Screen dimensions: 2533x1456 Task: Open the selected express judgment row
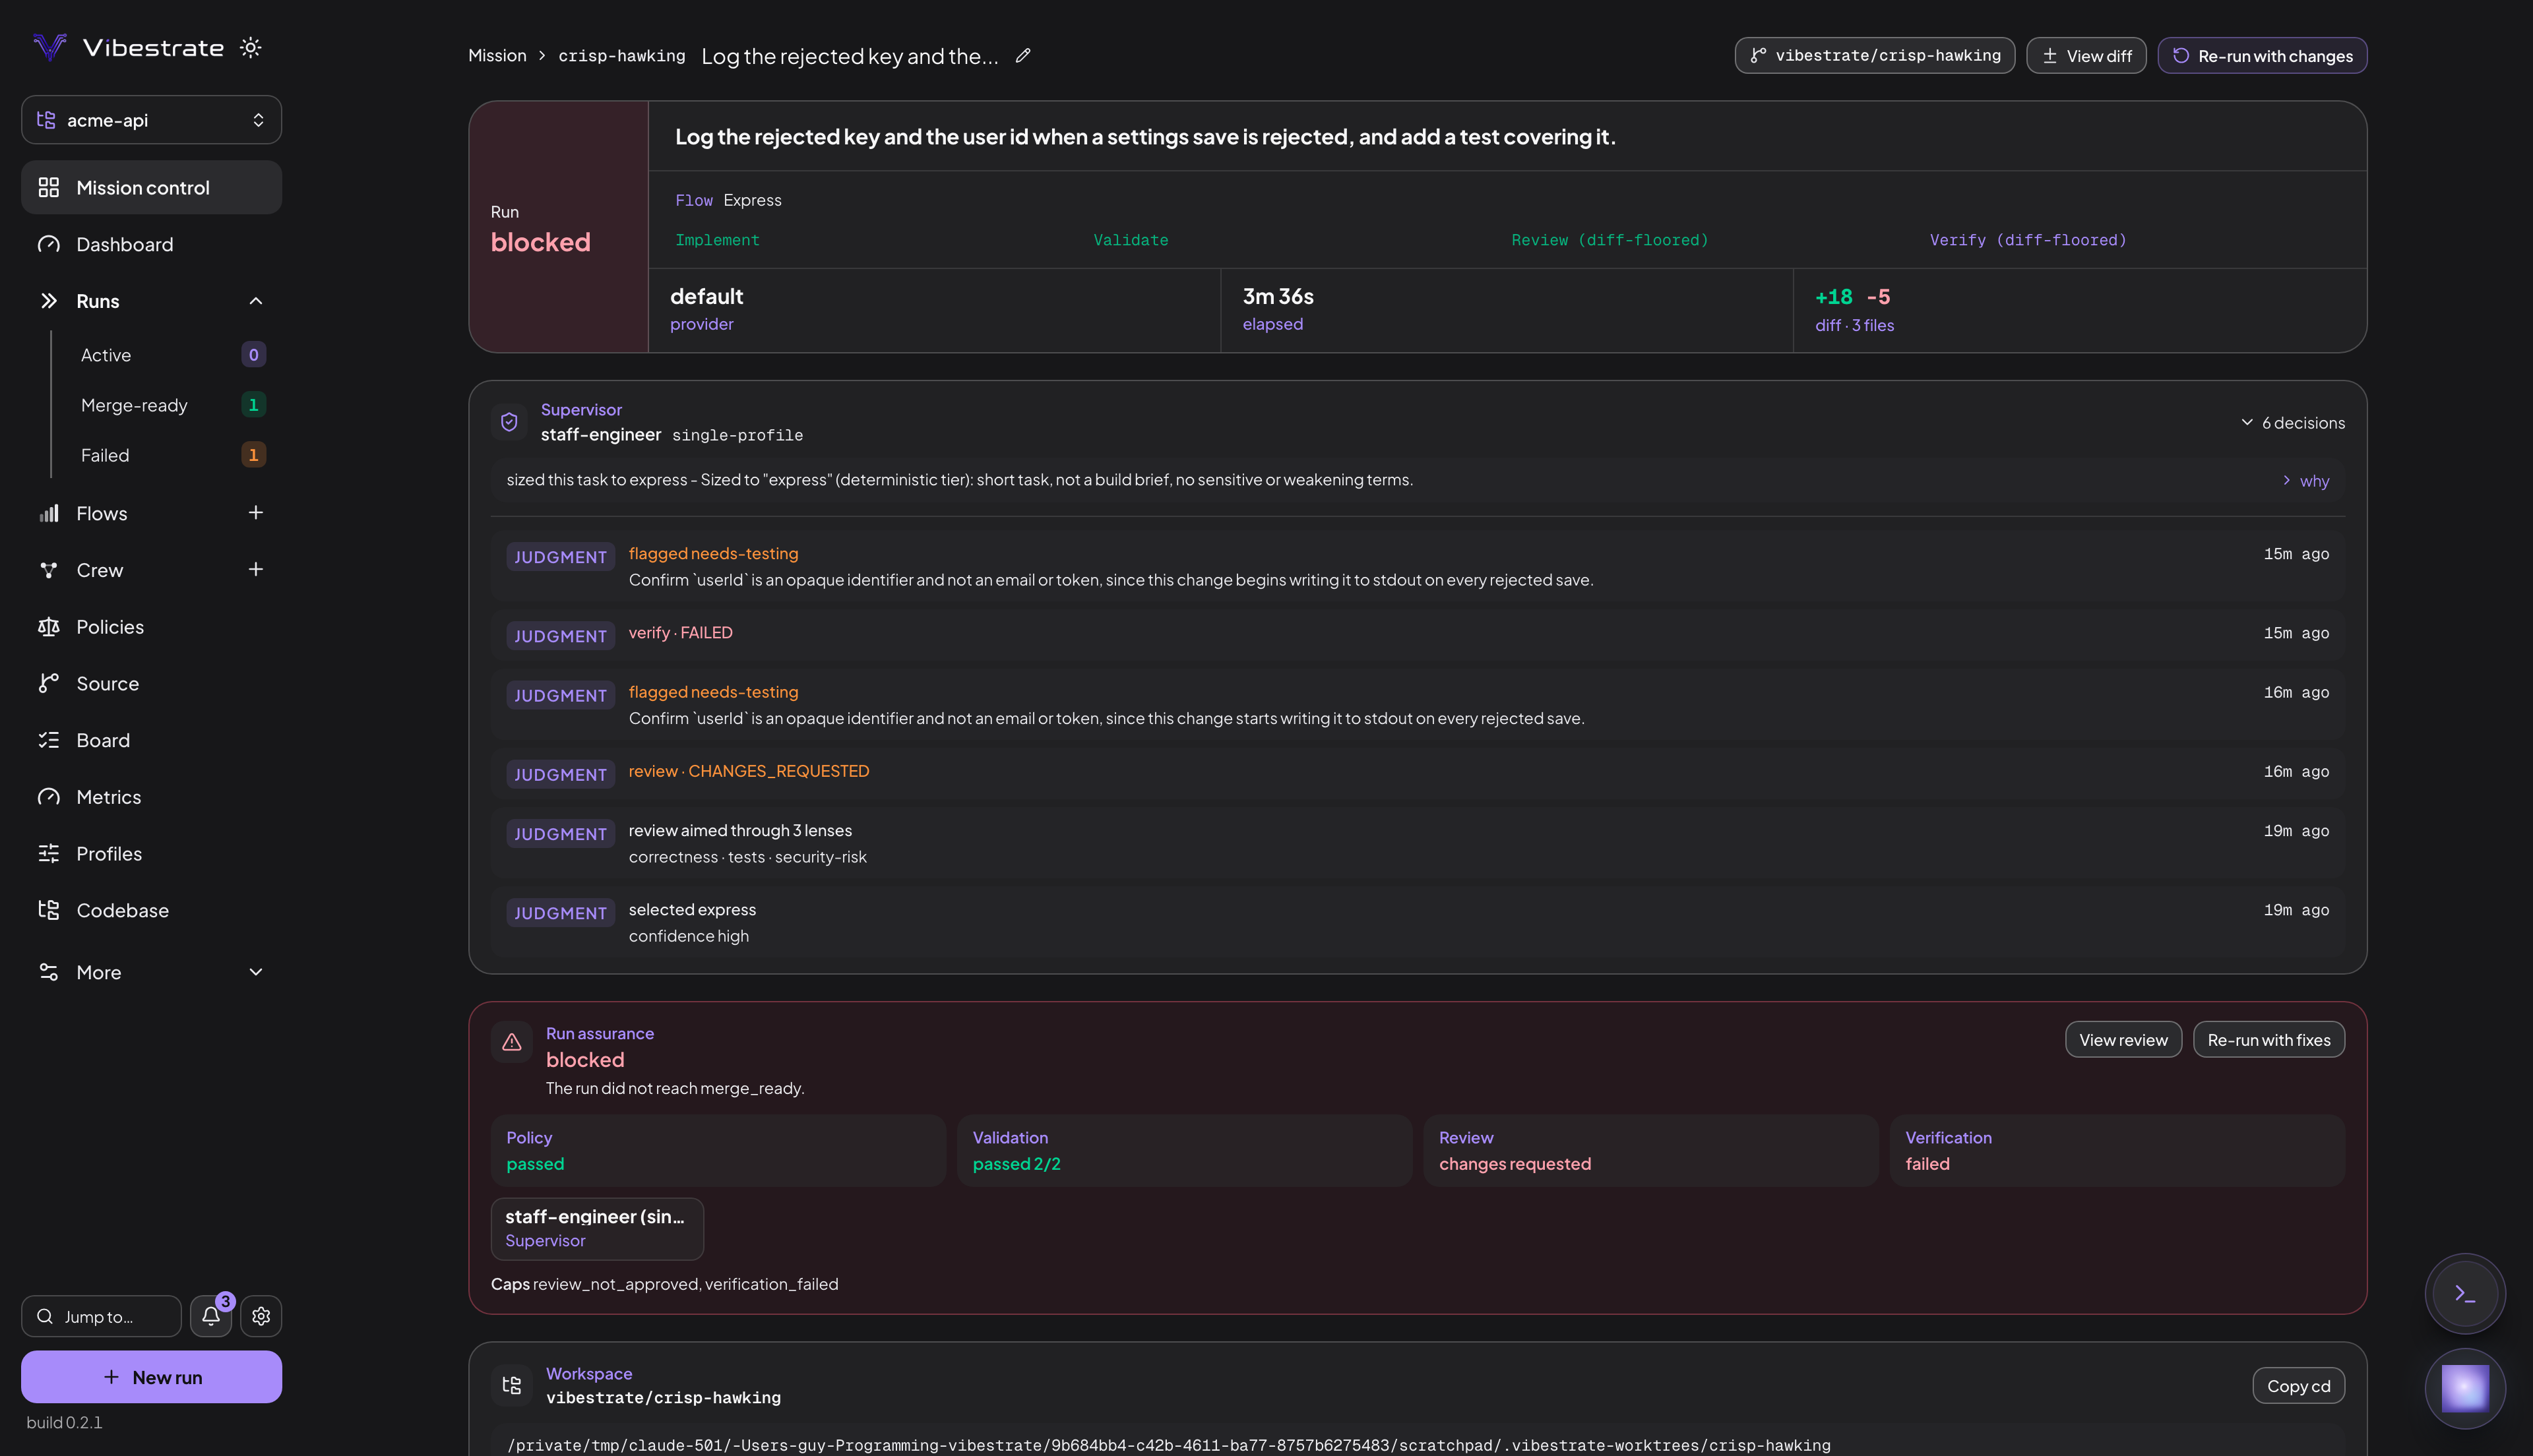coord(1417,922)
